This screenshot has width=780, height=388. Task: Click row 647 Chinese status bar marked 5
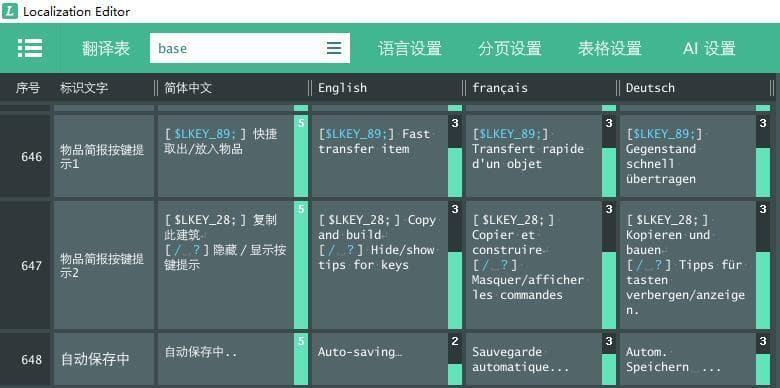pyautogui.click(x=301, y=265)
